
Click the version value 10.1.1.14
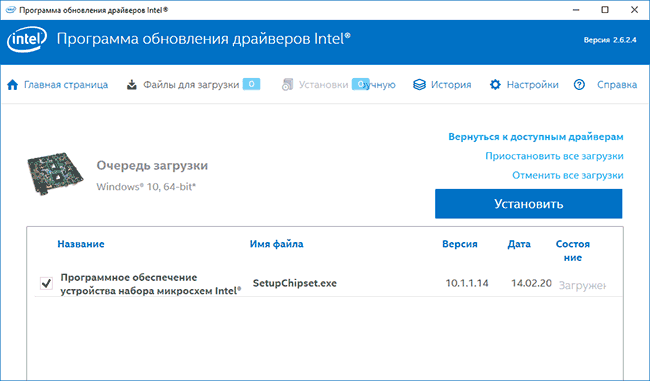point(467,284)
